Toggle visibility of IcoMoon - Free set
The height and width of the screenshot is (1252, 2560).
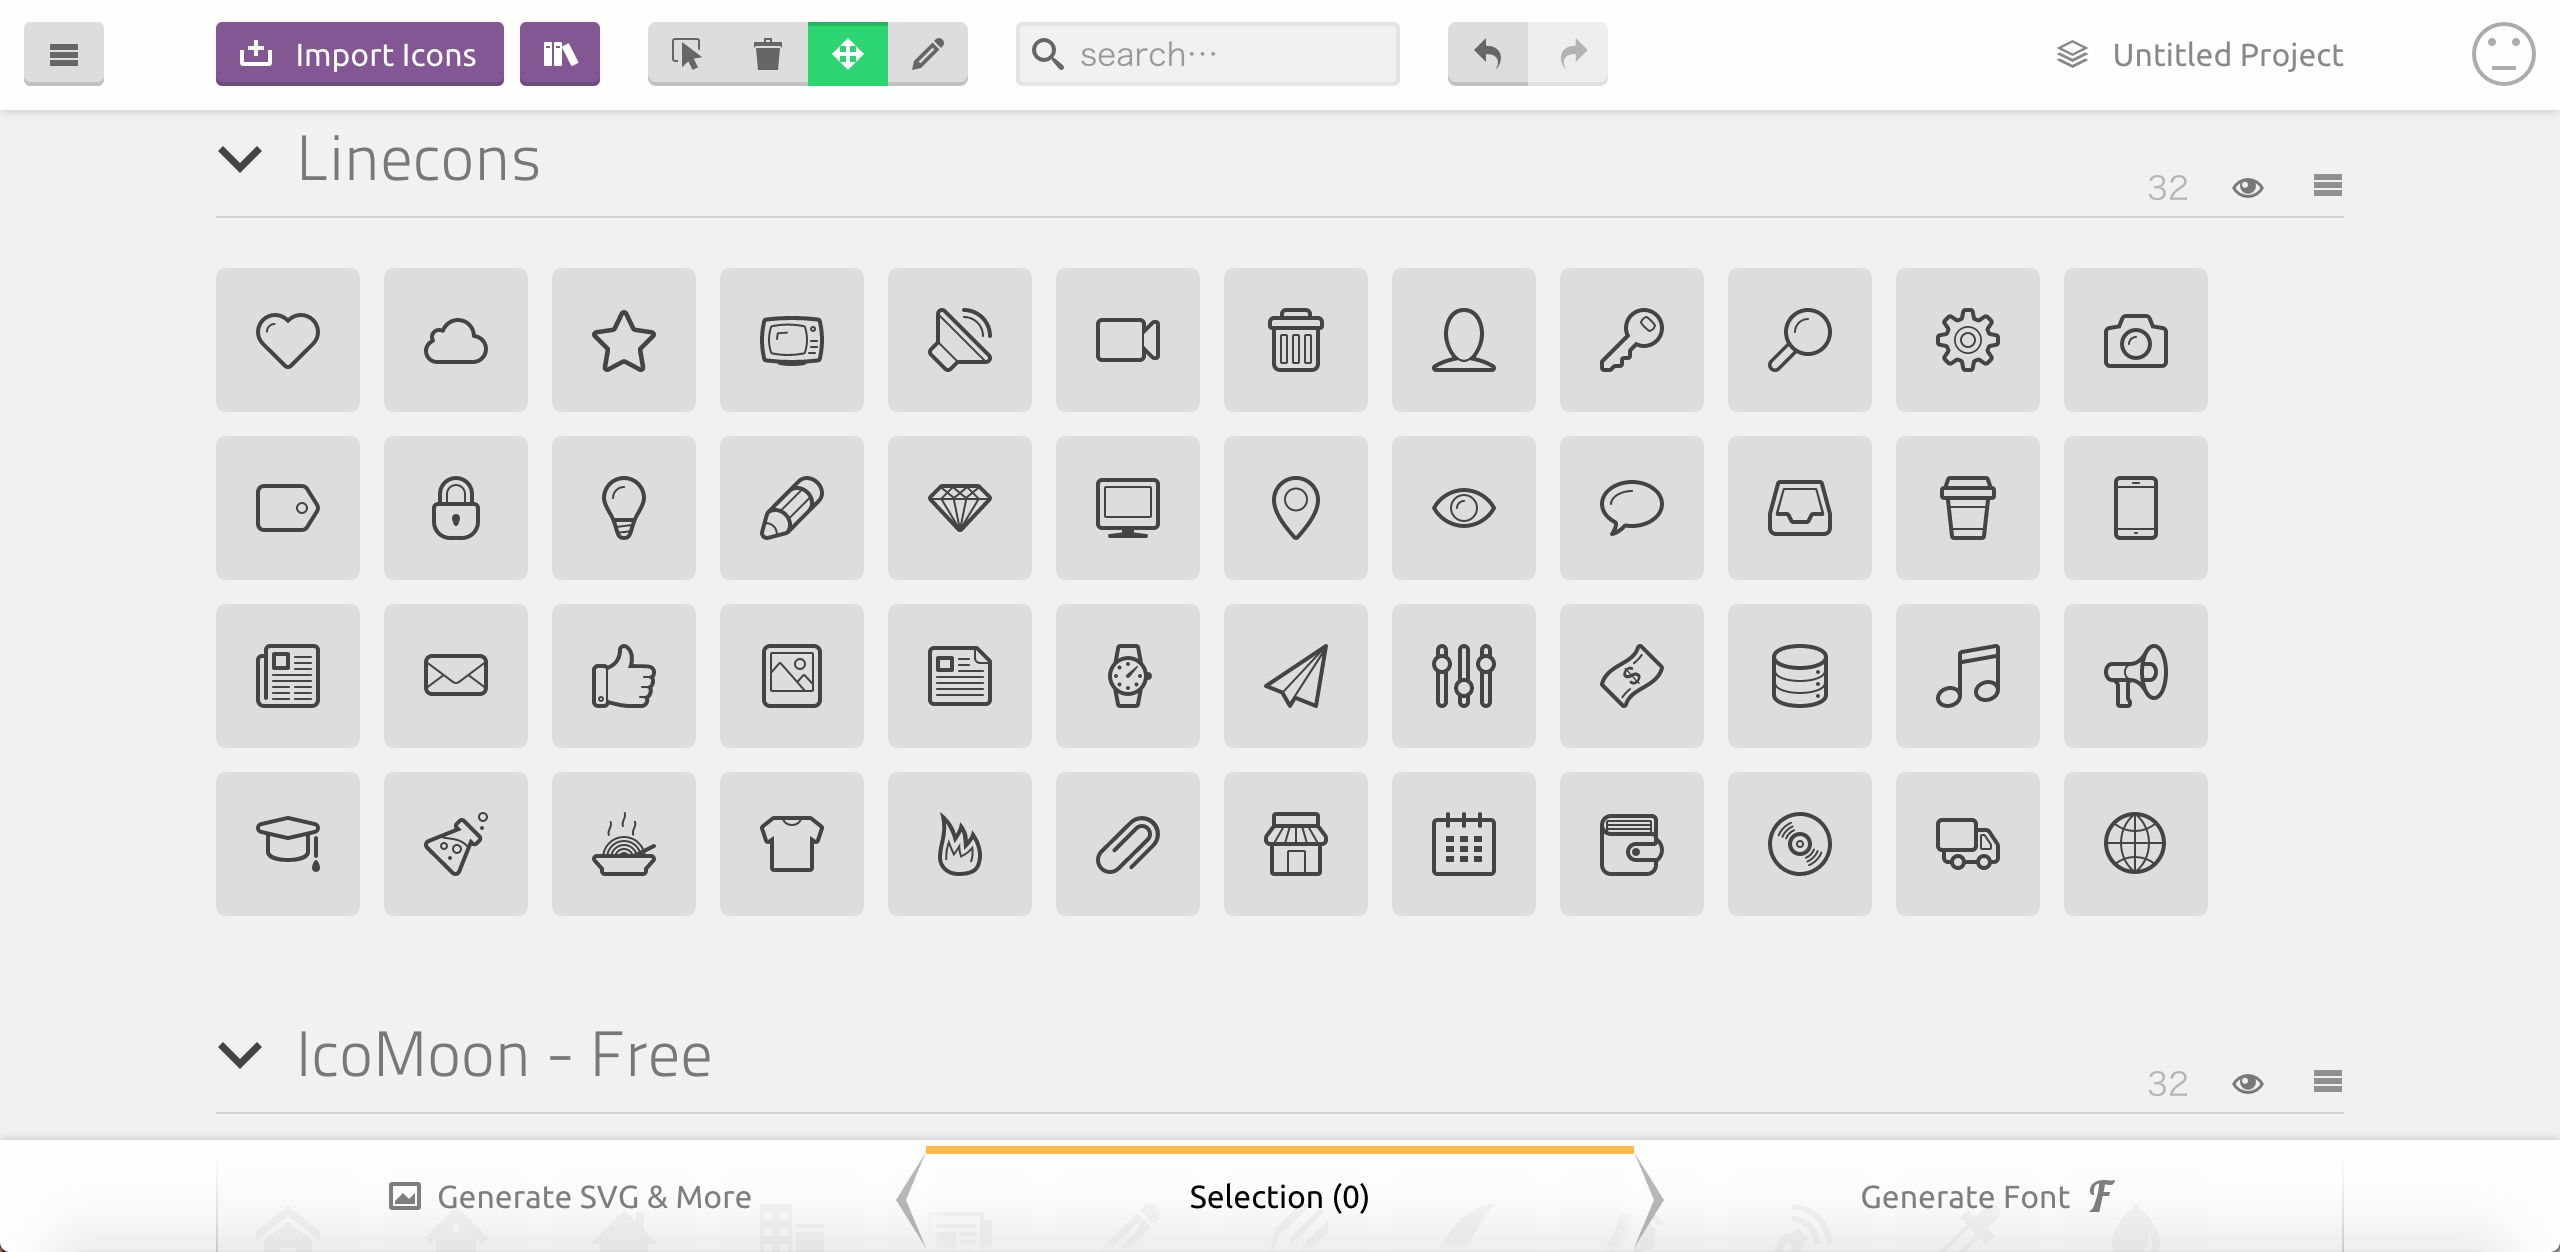point(2247,1083)
